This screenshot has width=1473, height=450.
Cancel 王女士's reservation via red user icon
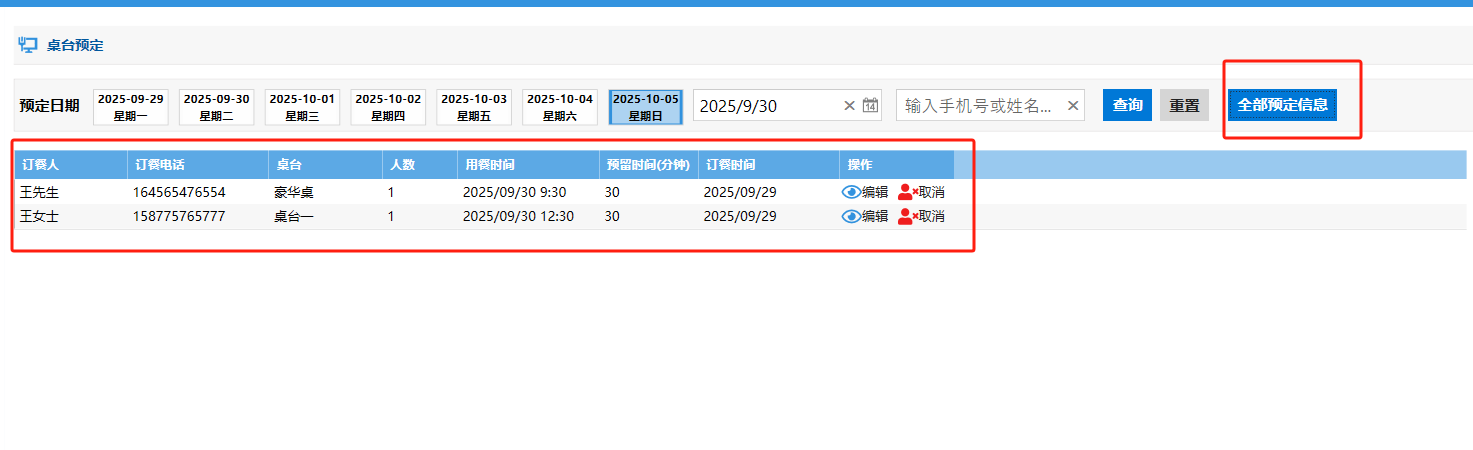(x=907, y=216)
